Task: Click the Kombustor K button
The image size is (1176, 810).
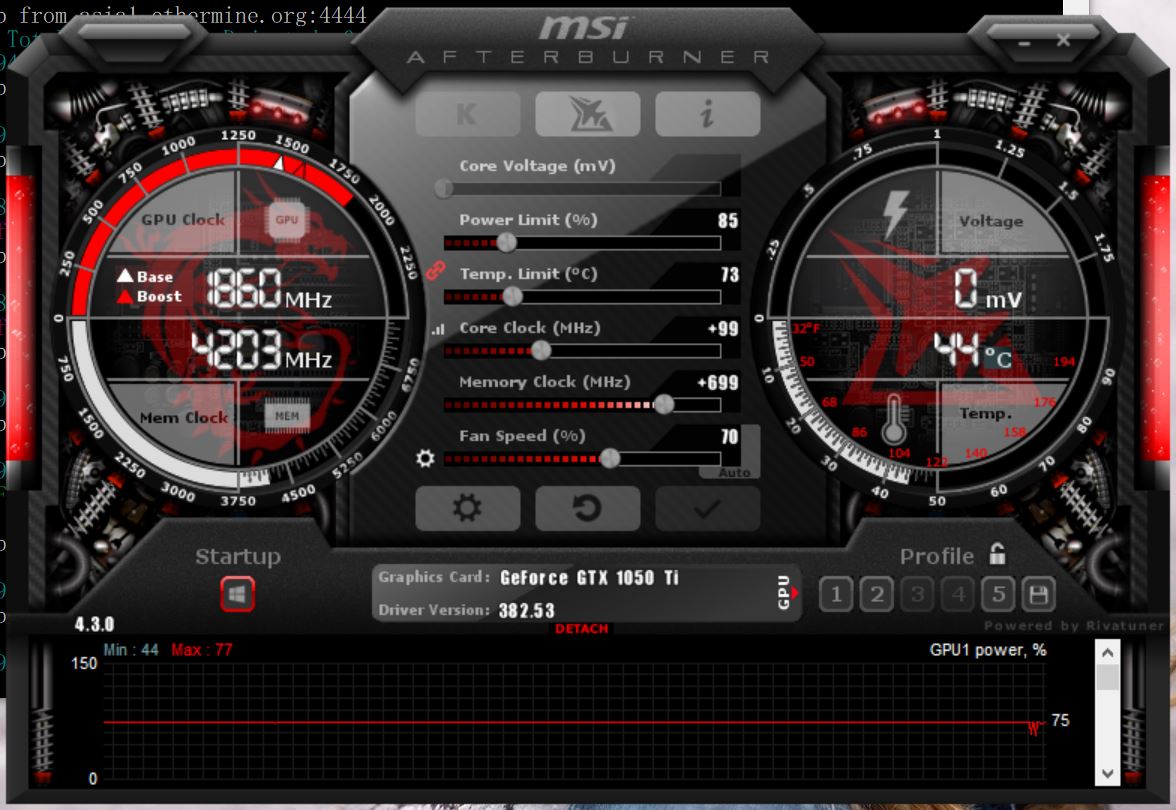Action: pyautogui.click(x=467, y=115)
